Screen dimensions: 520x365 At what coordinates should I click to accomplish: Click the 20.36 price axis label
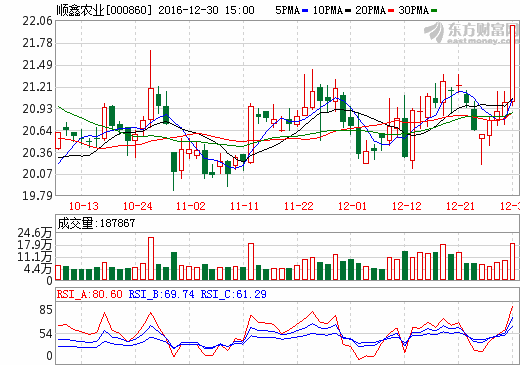point(38,153)
